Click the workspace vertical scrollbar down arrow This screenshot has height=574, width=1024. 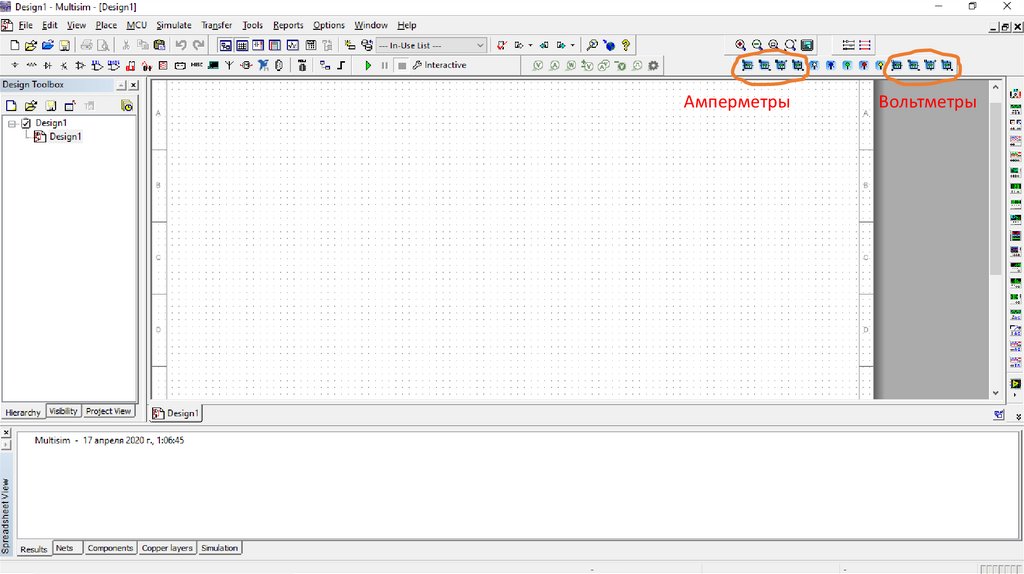(995, 393)
